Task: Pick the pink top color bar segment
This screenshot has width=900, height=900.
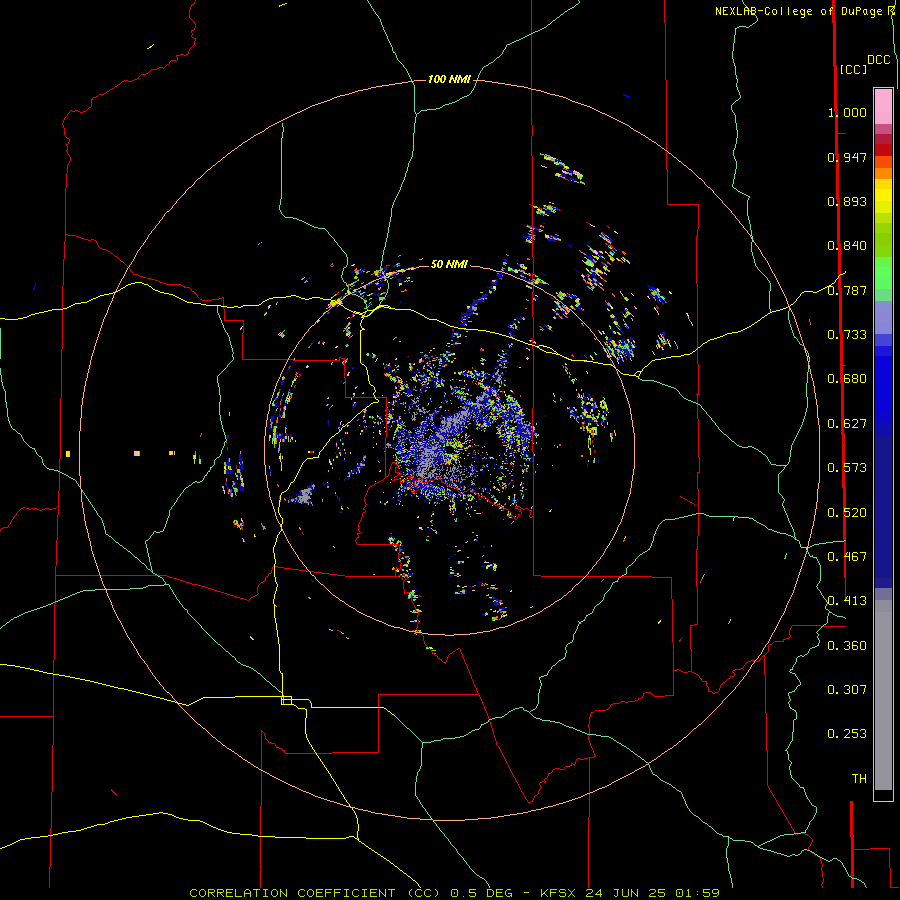Action: [x=883, y=106]
